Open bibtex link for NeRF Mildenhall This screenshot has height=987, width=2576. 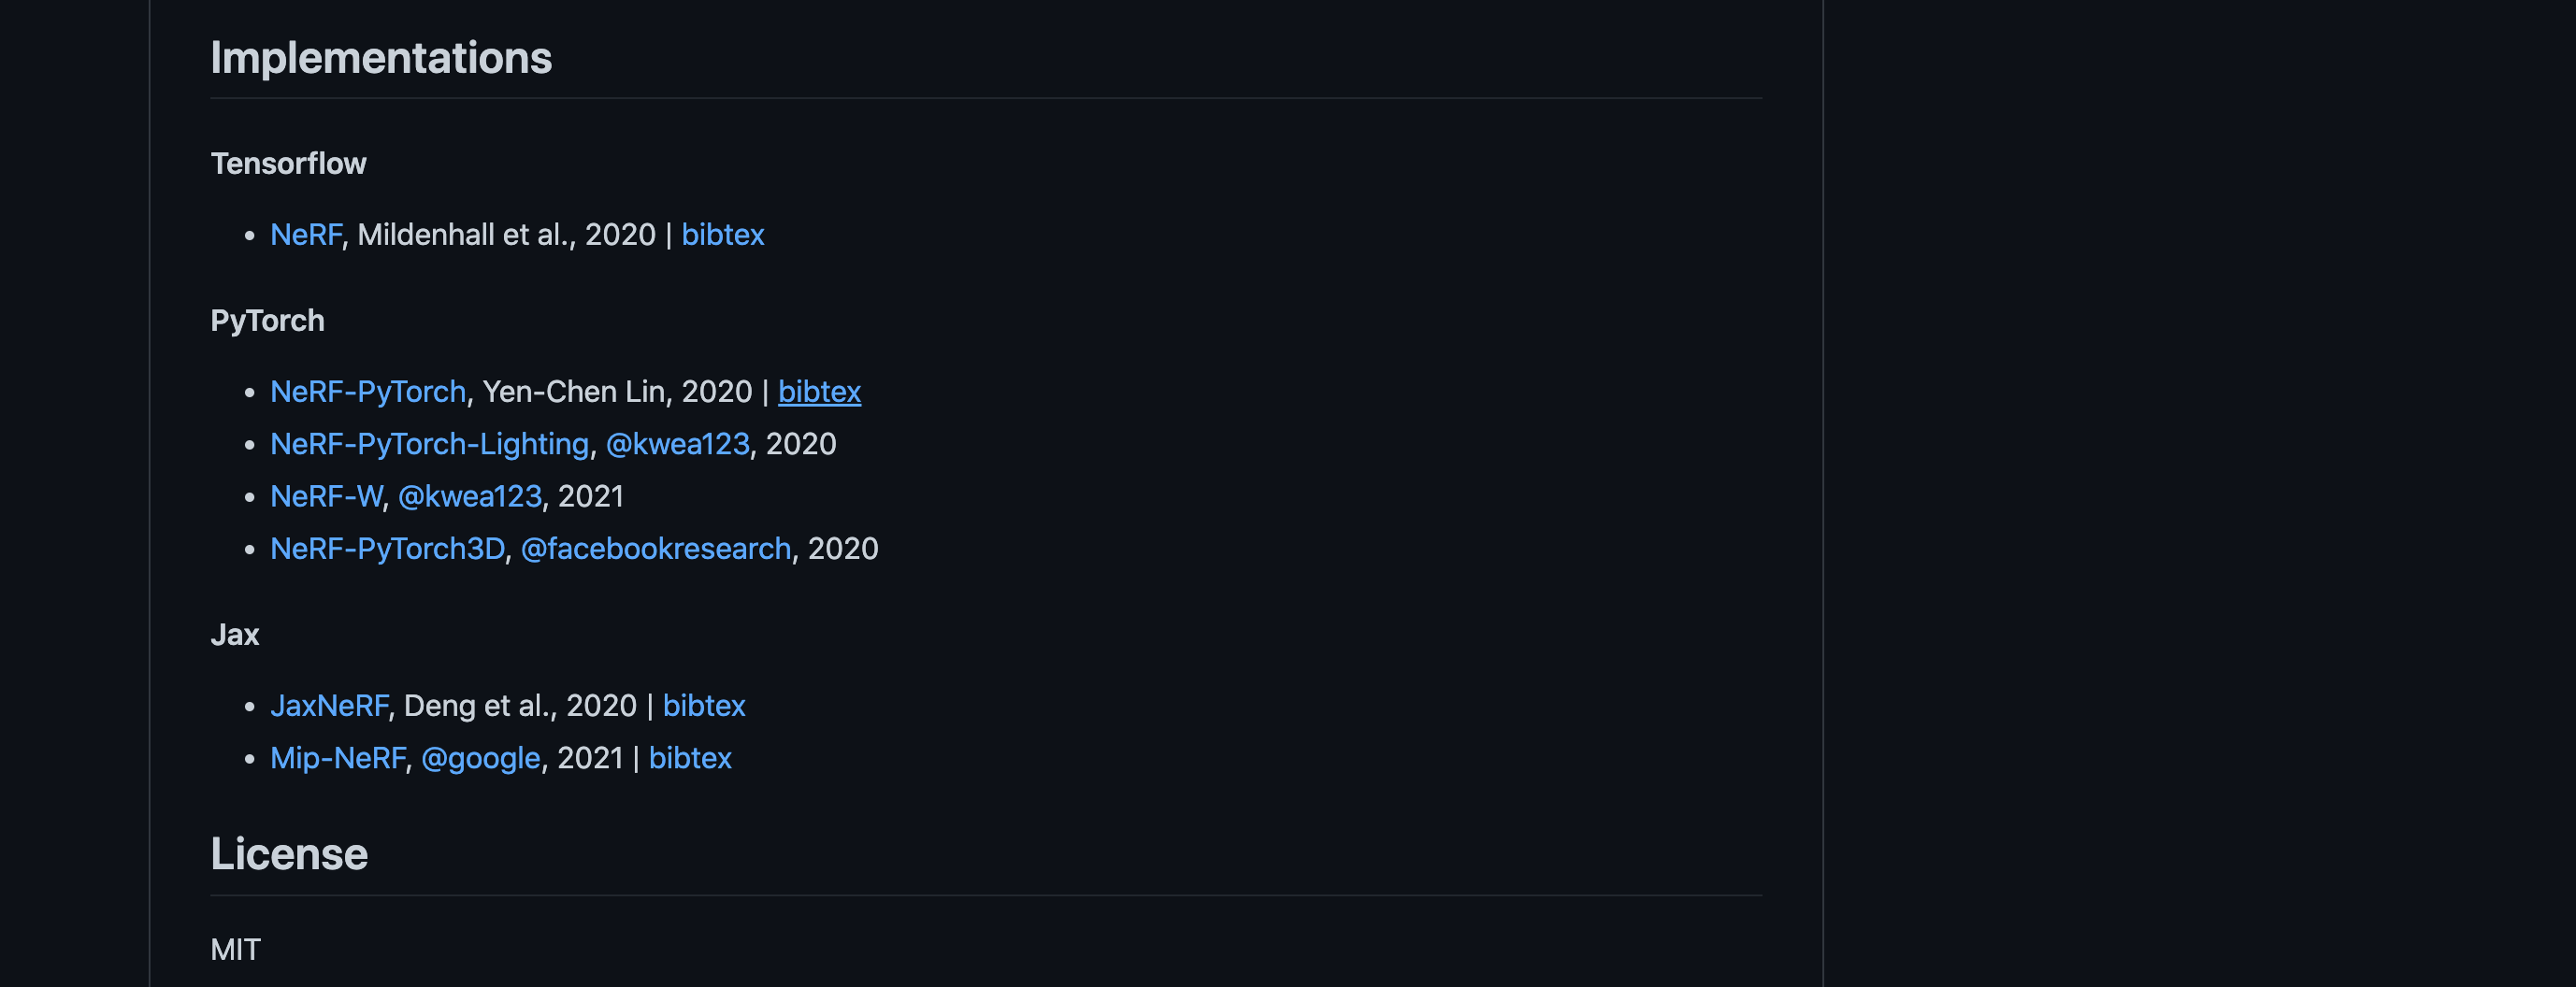point(722,235)
